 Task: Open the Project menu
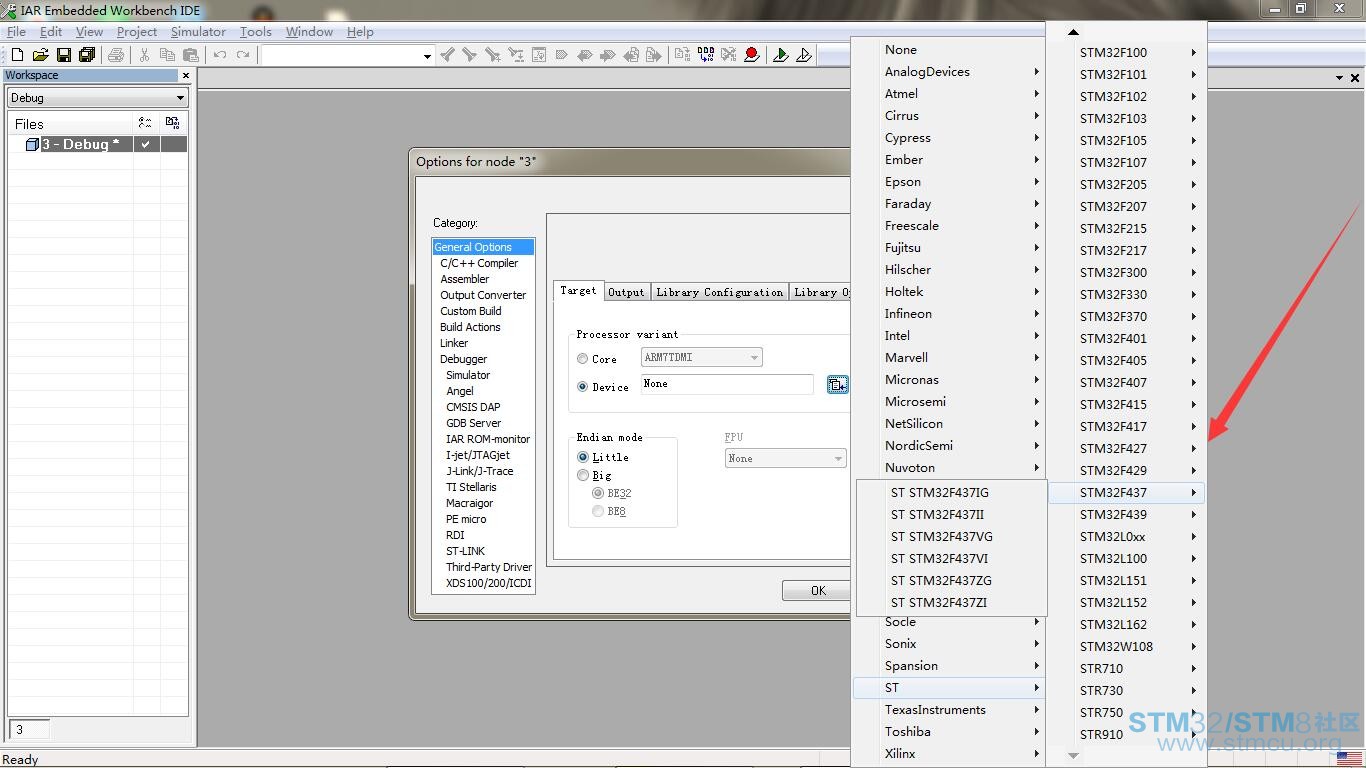pos(137,32)
